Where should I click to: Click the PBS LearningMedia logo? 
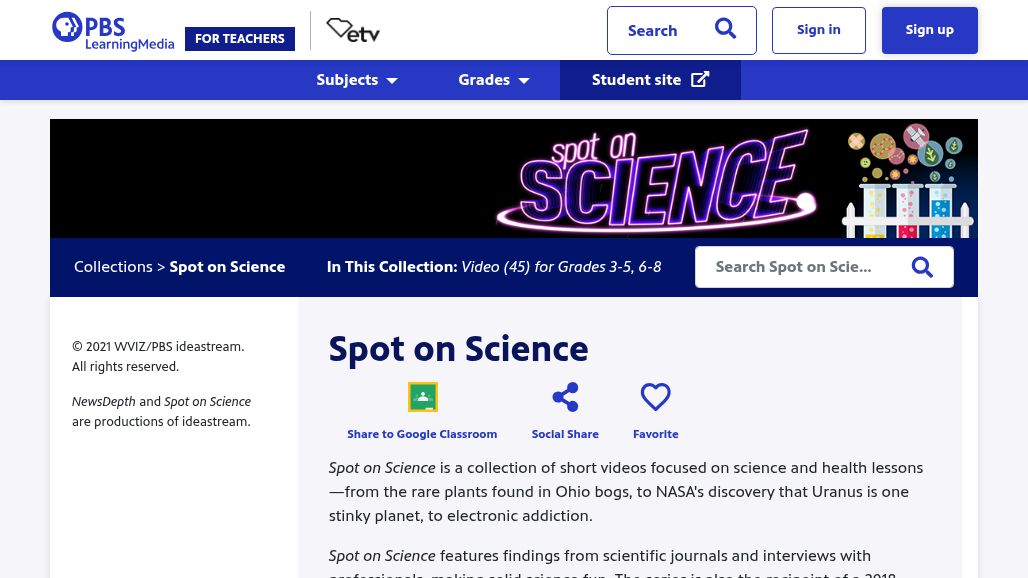click(113, 31)
